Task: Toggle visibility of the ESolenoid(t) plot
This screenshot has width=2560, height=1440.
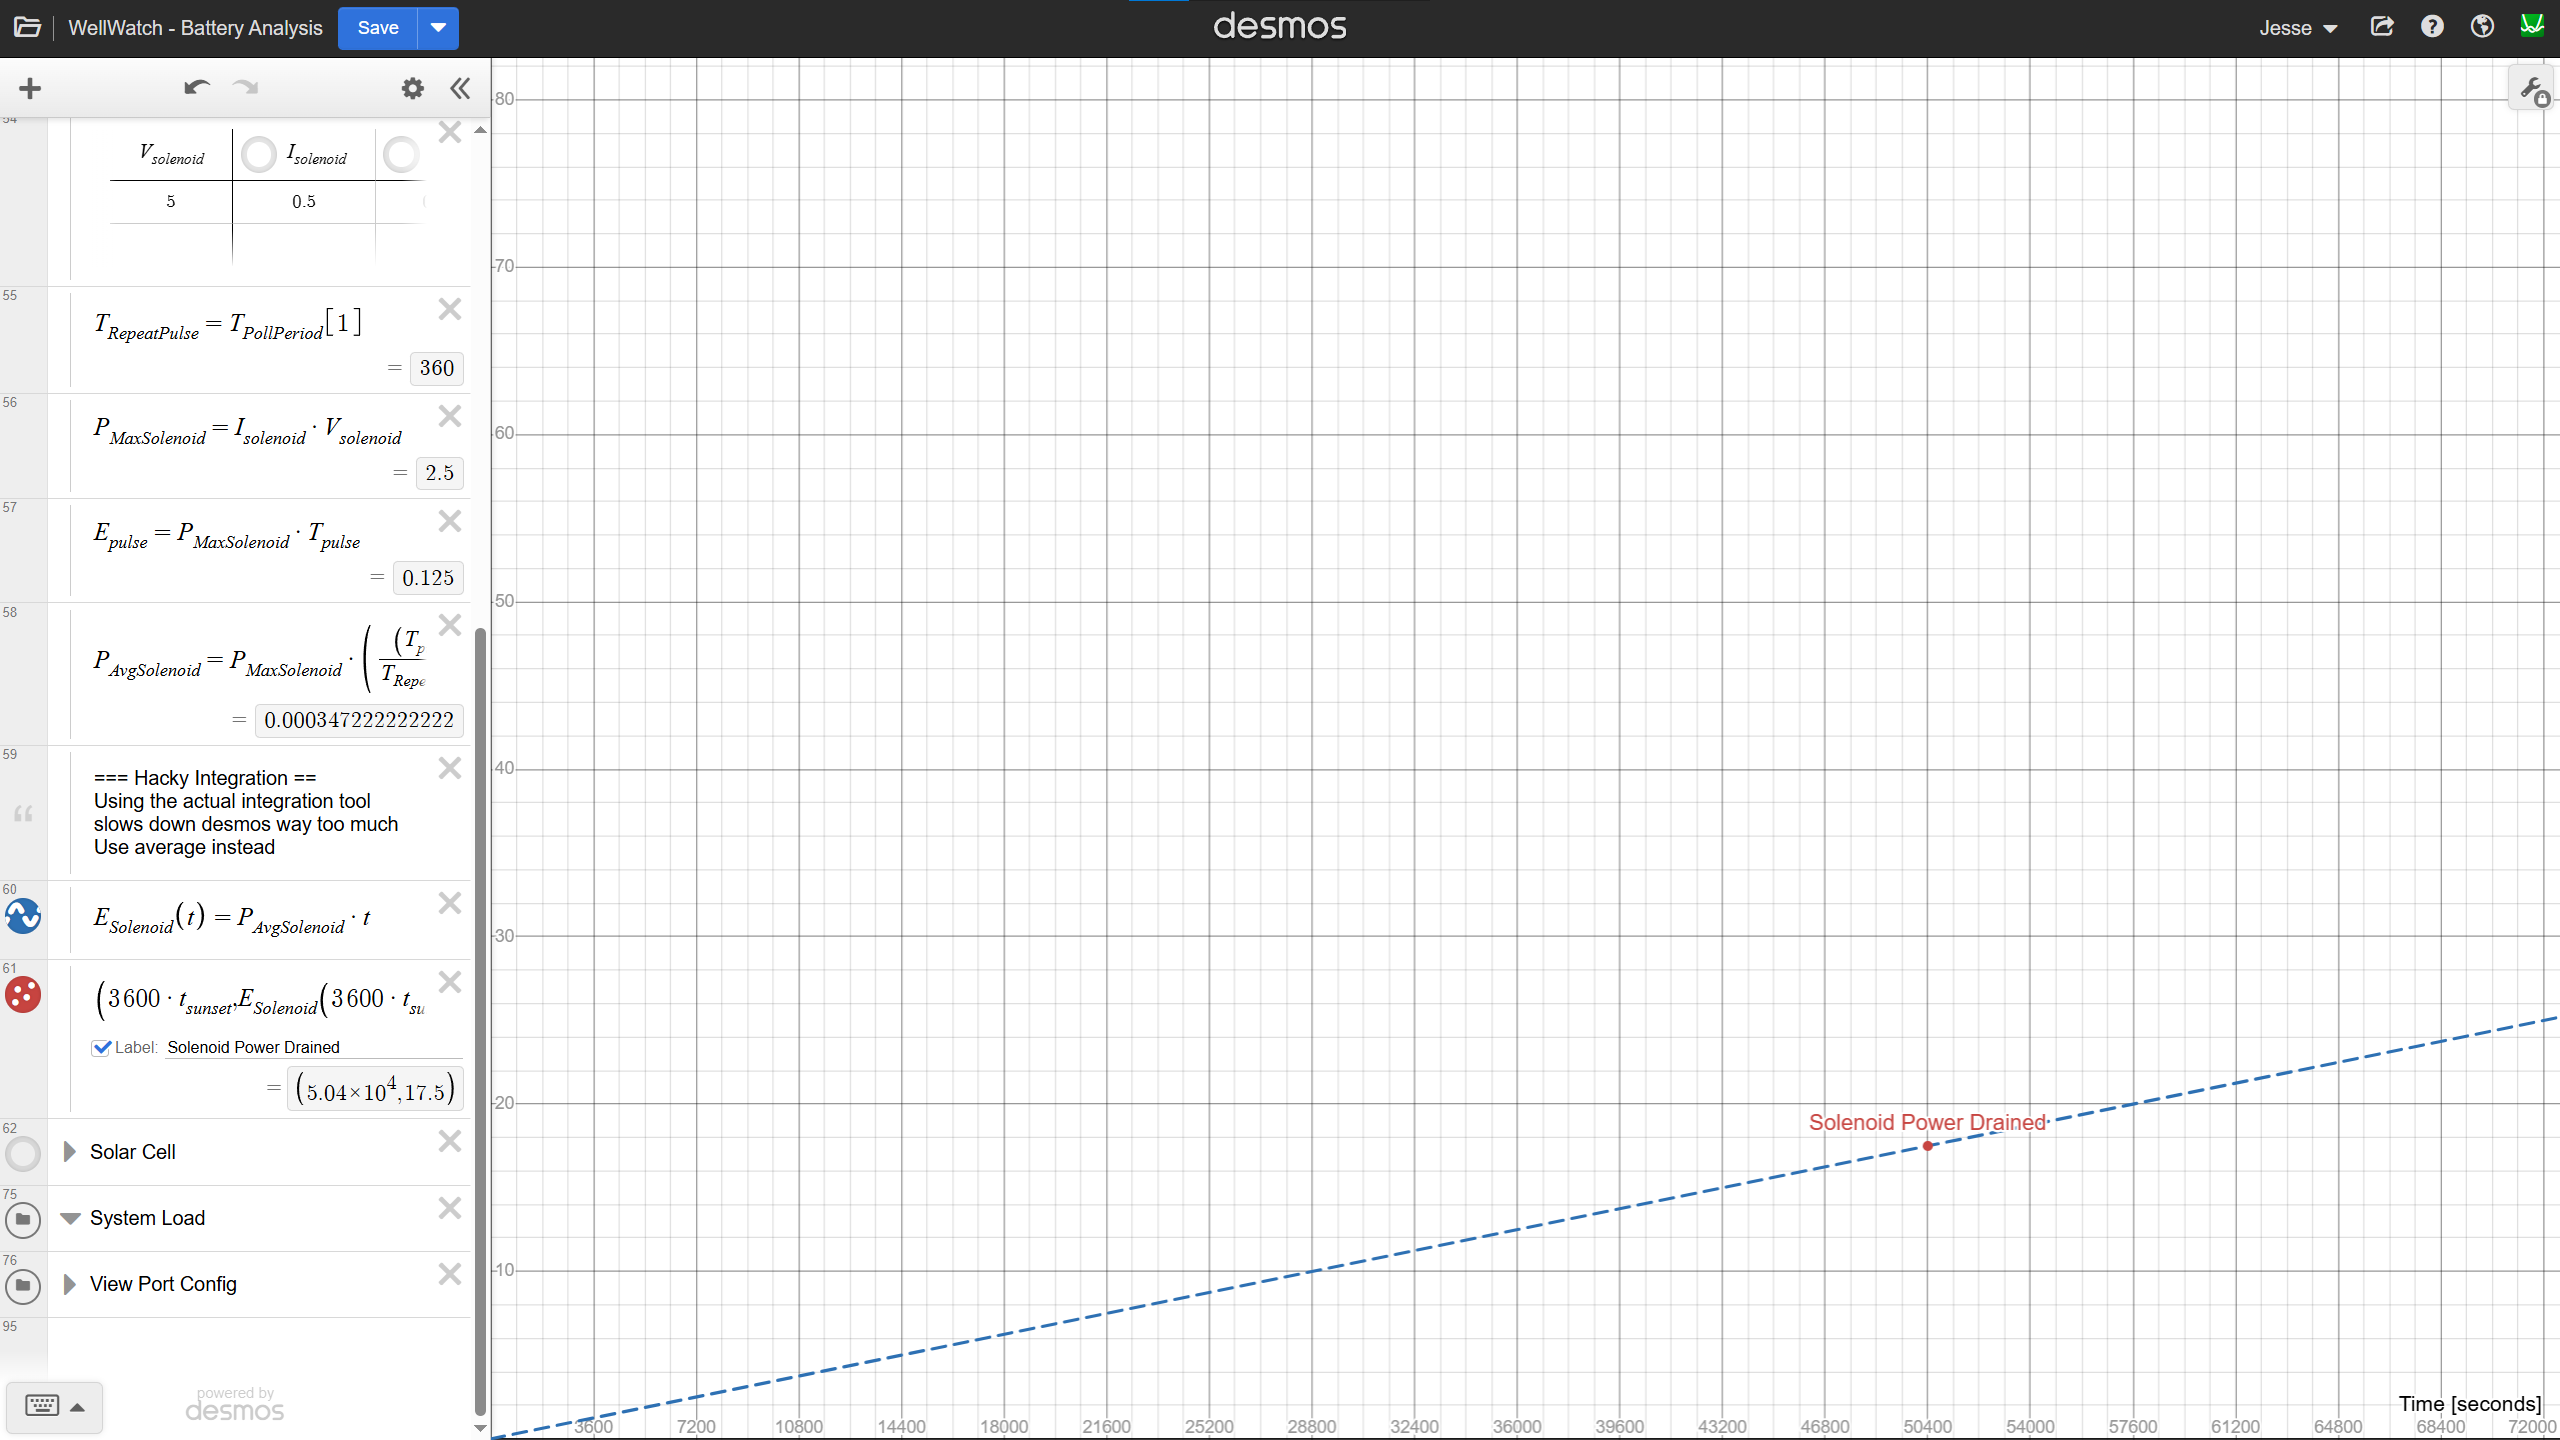Action: pos(23,916)
